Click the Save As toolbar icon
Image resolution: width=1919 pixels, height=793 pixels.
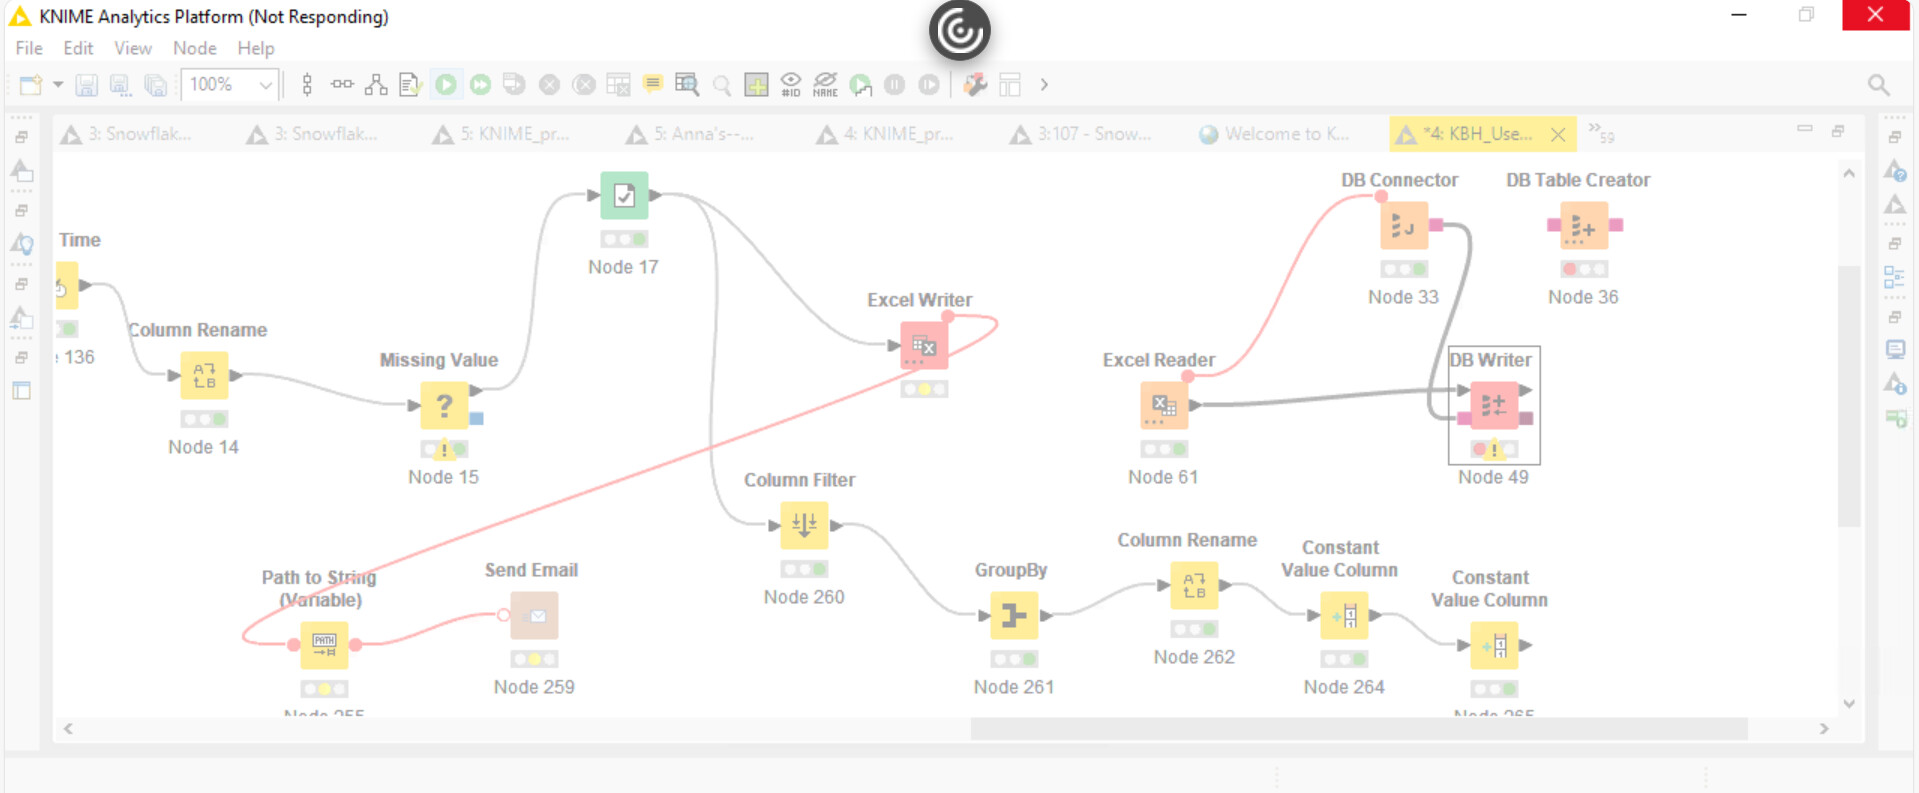(121, 85)
